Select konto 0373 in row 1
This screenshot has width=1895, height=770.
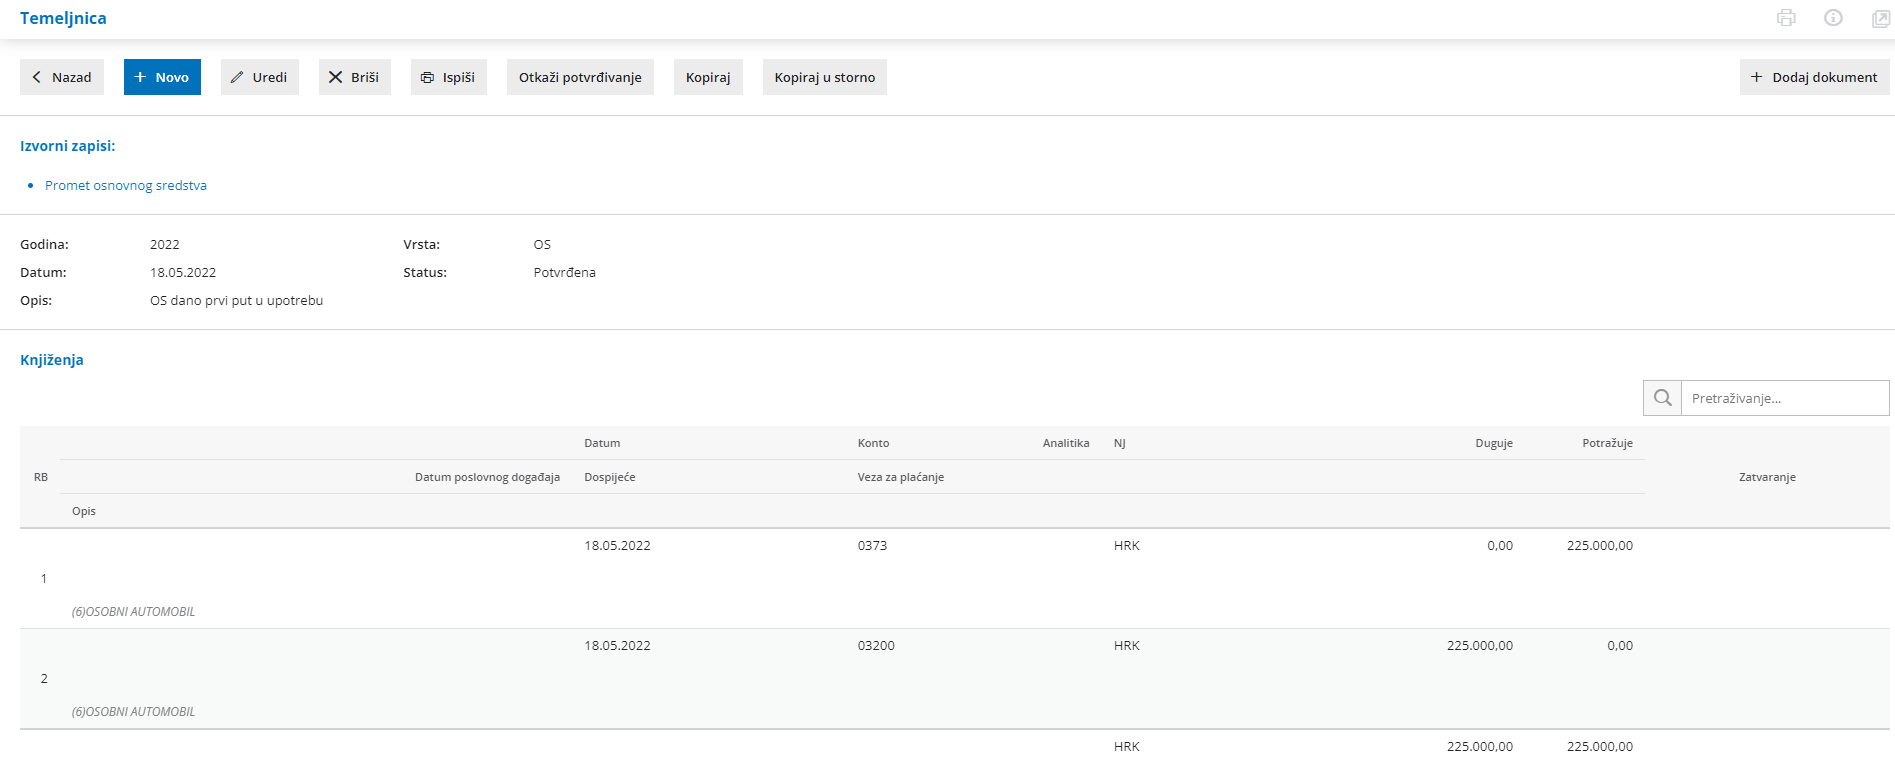tap(872, 545)
